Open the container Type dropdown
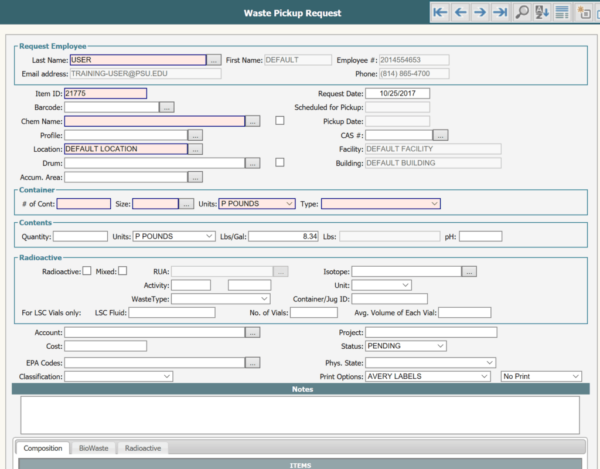 point(380,203)
